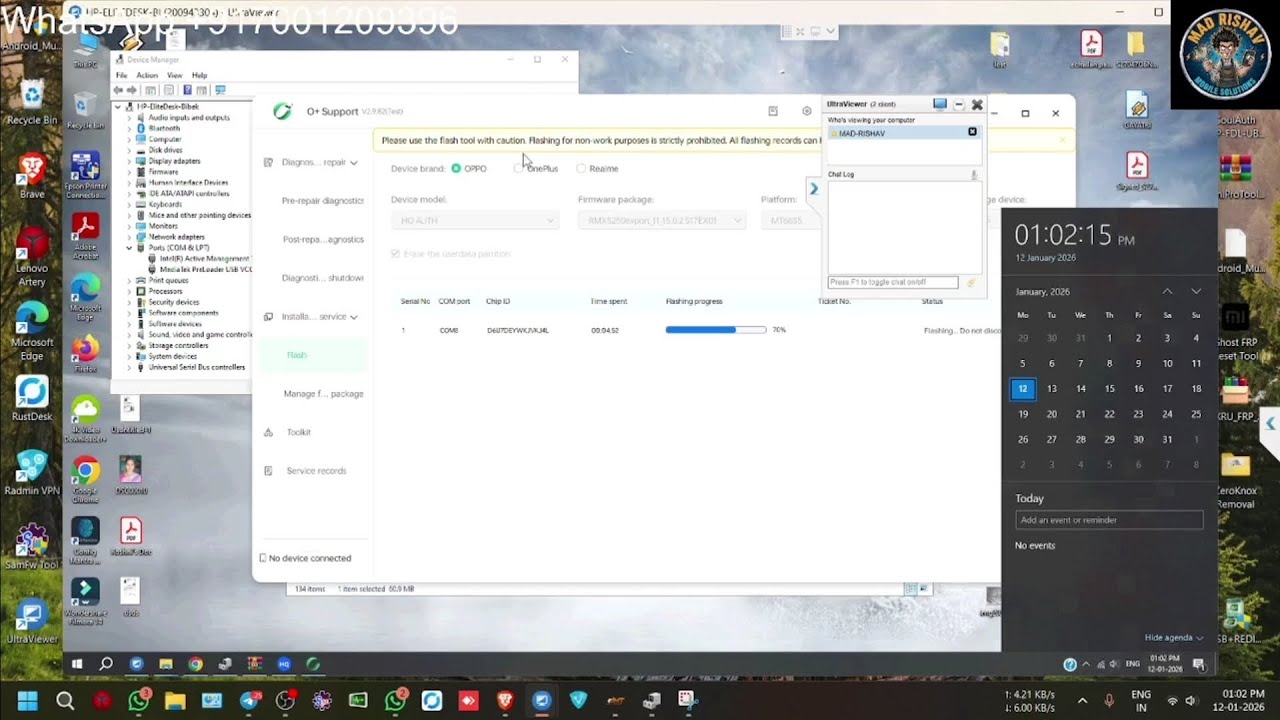Open Post-repair diagnostics sidebar item

pos(323,240)
